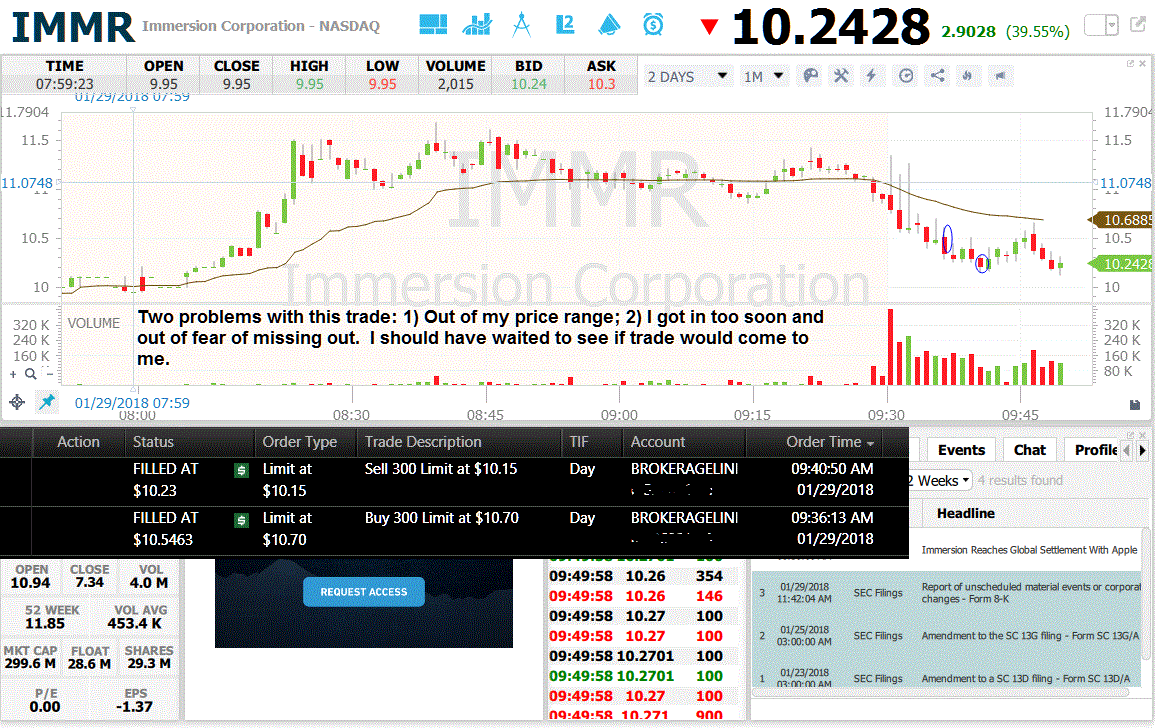
Task: Click dollar icon on Sell 300 order
Action: click(x=241, y=470)
